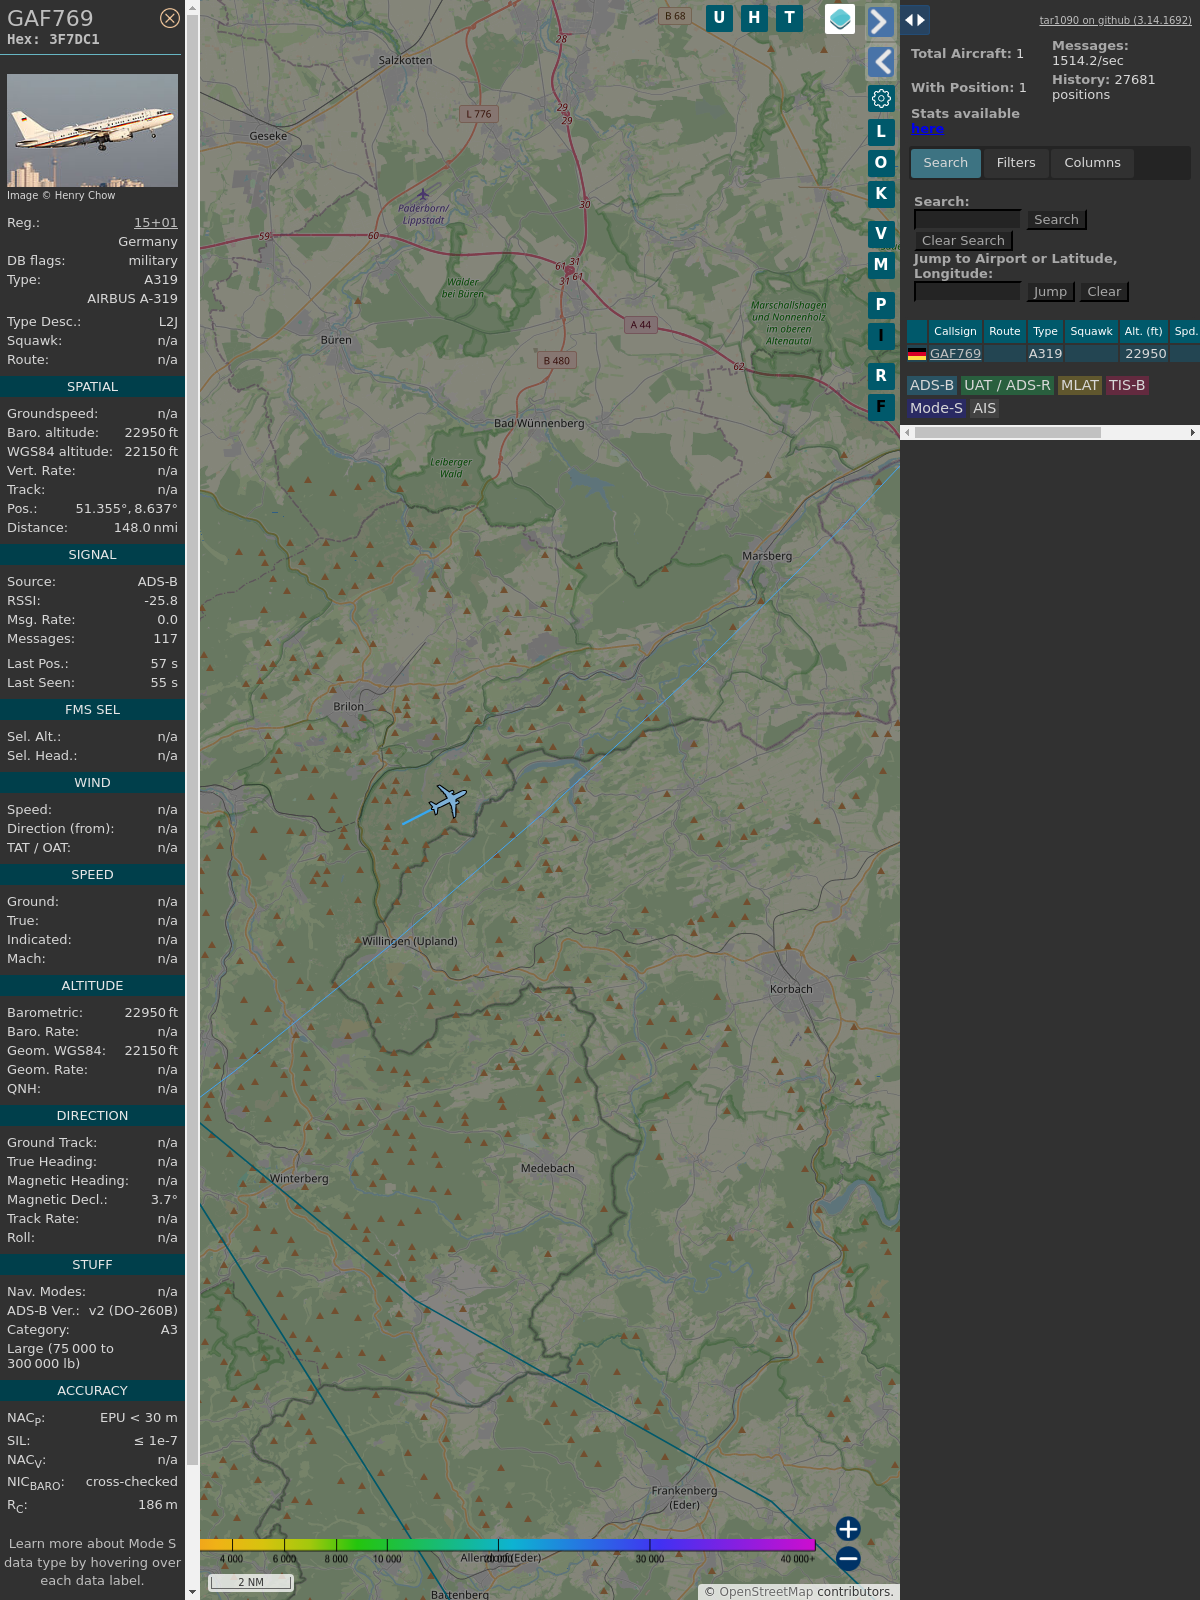Image resolution: width=1200 pixels, height=1600 pixels.
Task: Toggle the P map button
Action: click(x=881, y=304)
